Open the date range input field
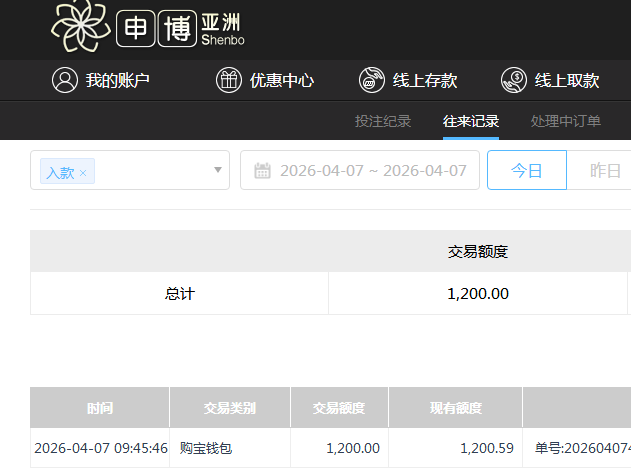 360,170
